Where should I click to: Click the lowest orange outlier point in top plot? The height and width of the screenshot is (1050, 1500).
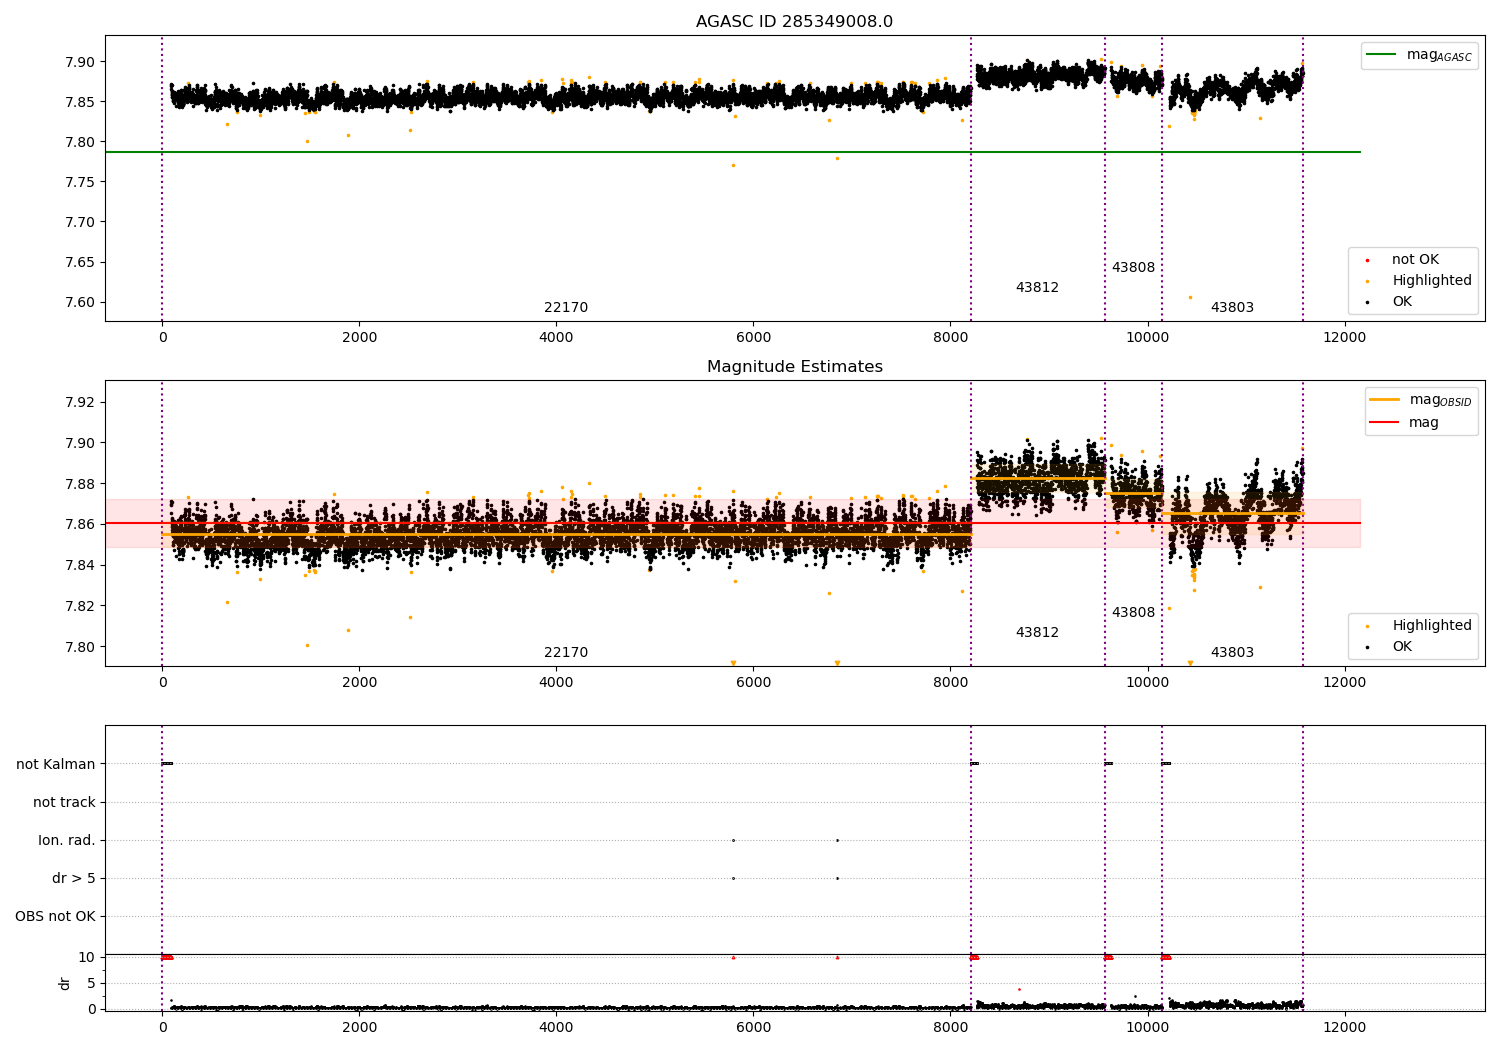tap(1189, 297)
